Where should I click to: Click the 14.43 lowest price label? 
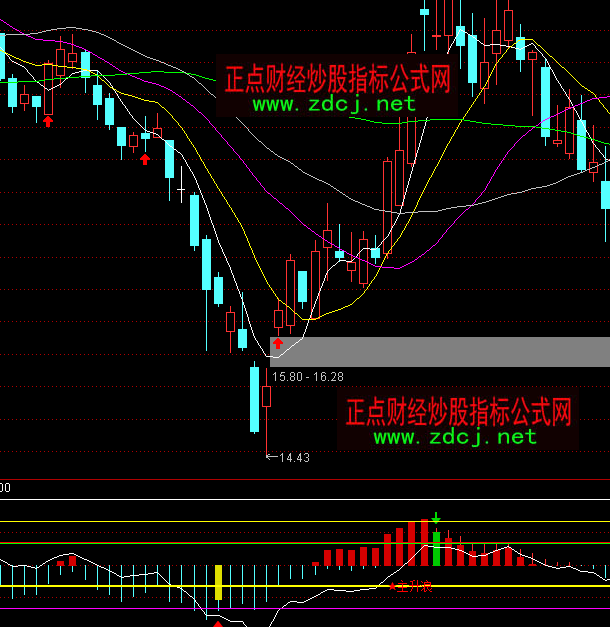tap(293, 457)
